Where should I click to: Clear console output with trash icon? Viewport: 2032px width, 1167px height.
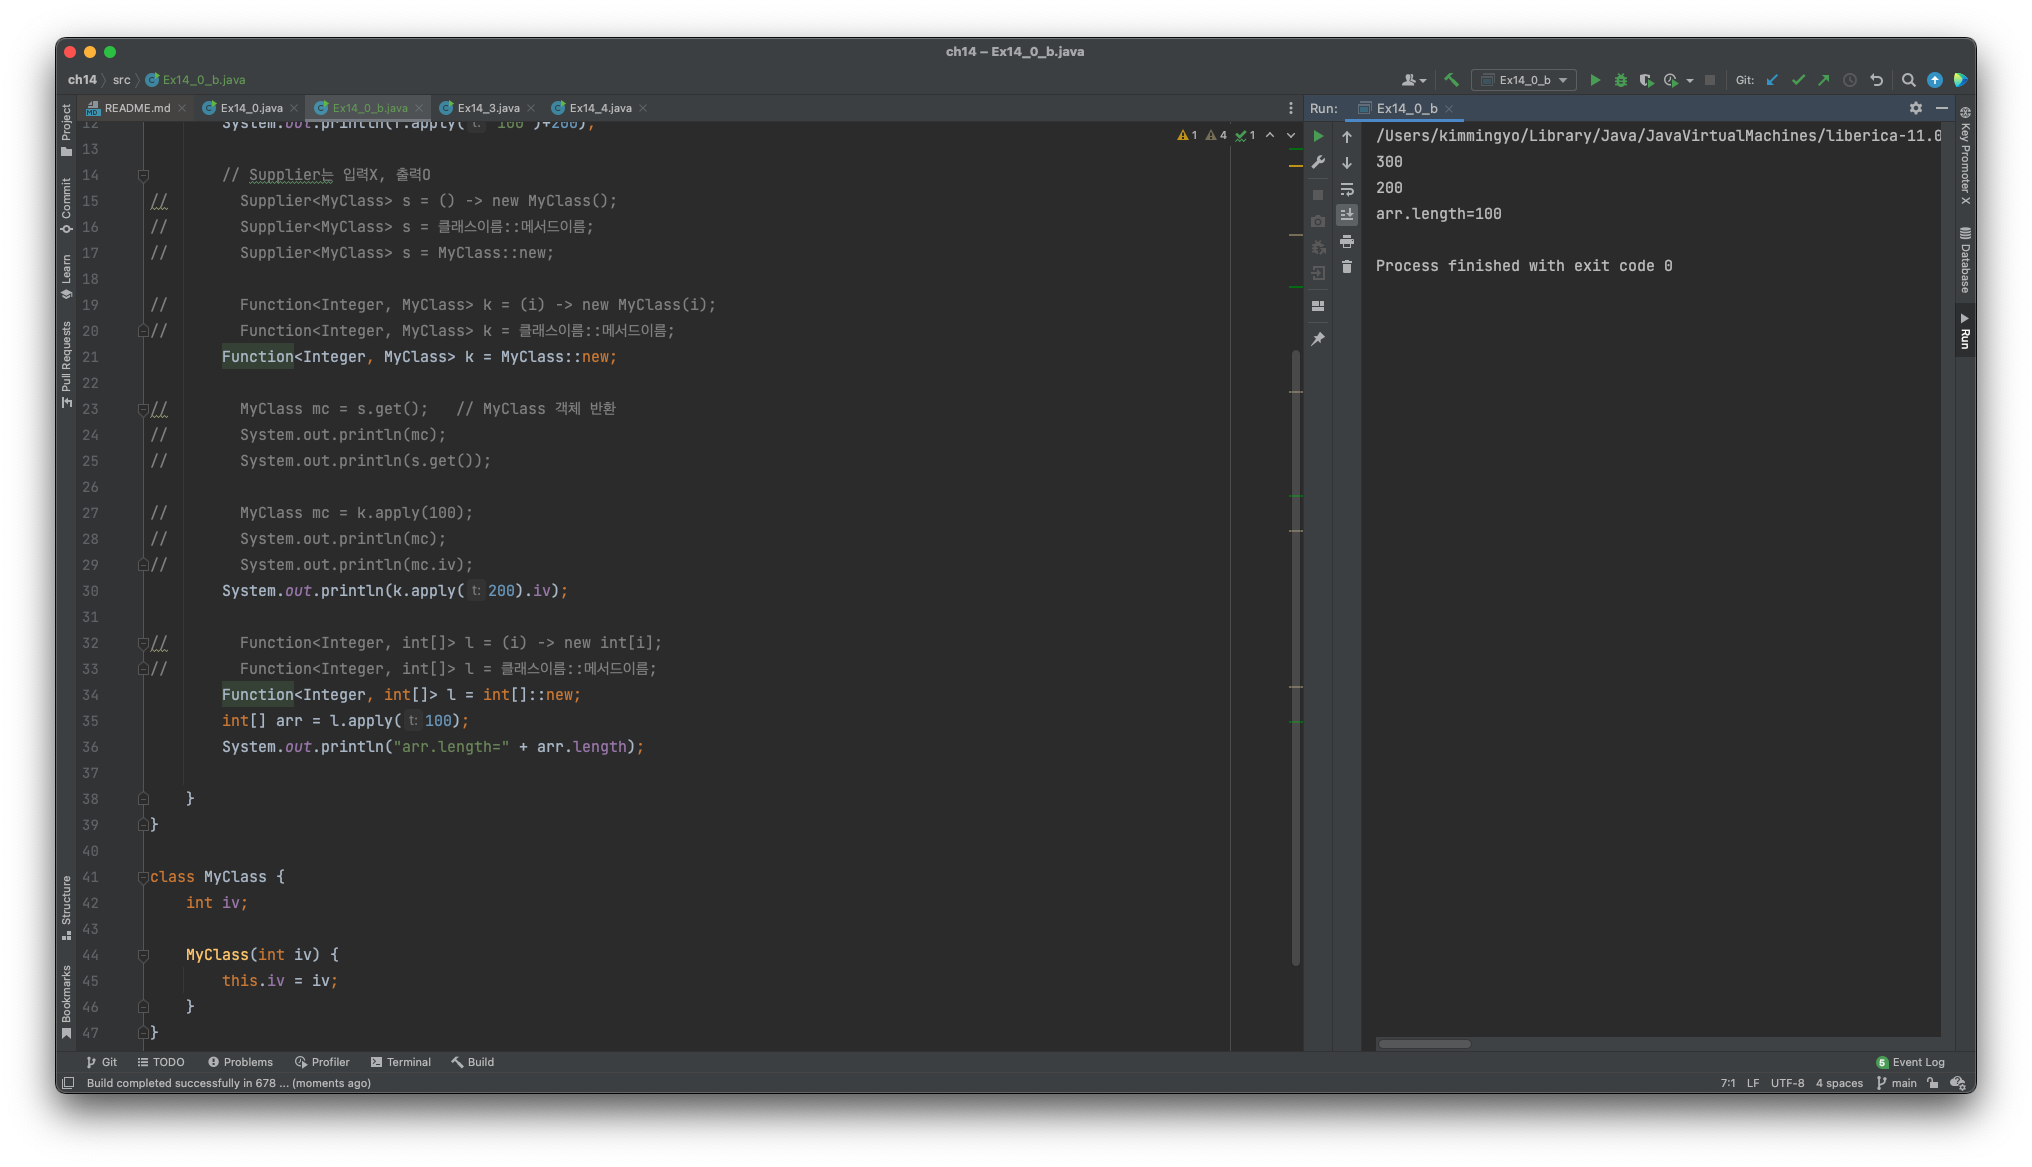tap(1347, 267)
